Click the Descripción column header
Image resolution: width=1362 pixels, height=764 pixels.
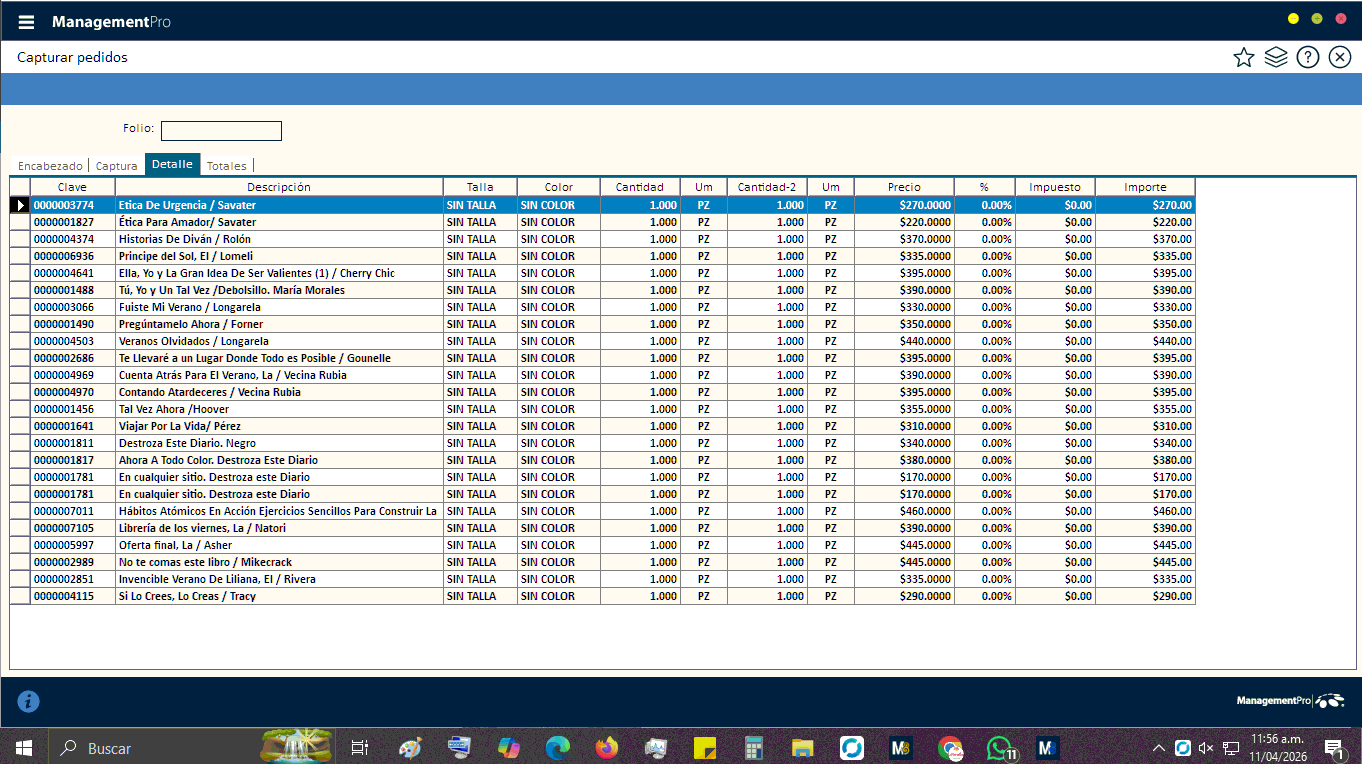click(279, 187)
